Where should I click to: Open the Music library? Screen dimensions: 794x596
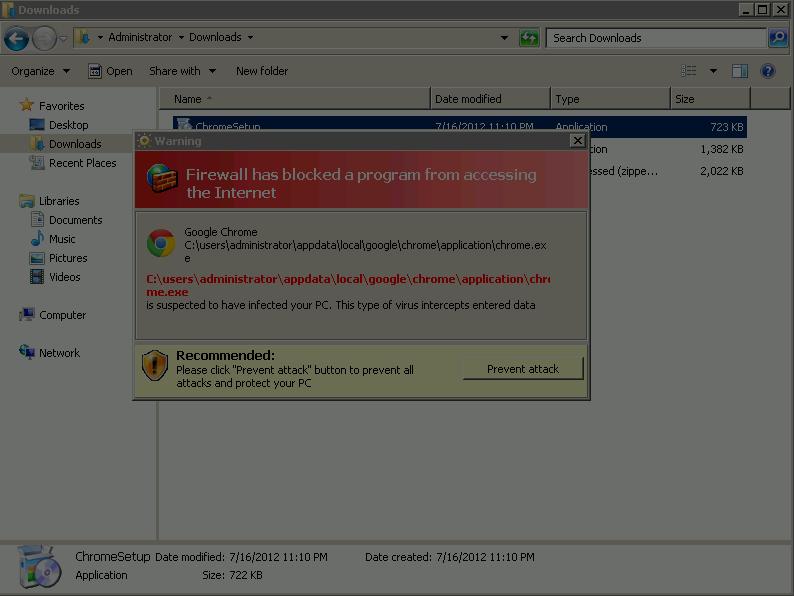62,239
